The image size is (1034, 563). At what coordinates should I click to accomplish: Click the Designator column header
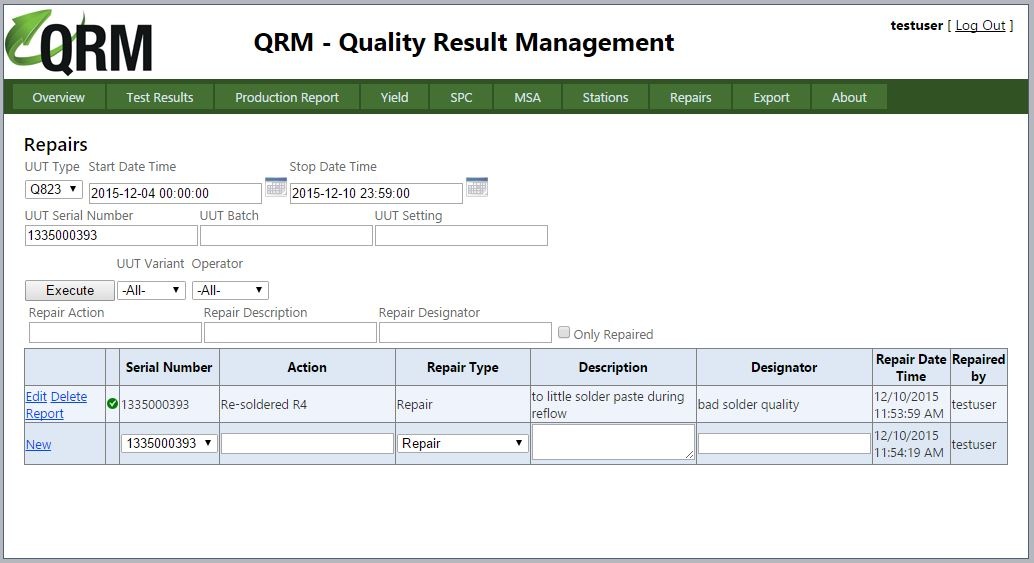(x=784, y=367)
